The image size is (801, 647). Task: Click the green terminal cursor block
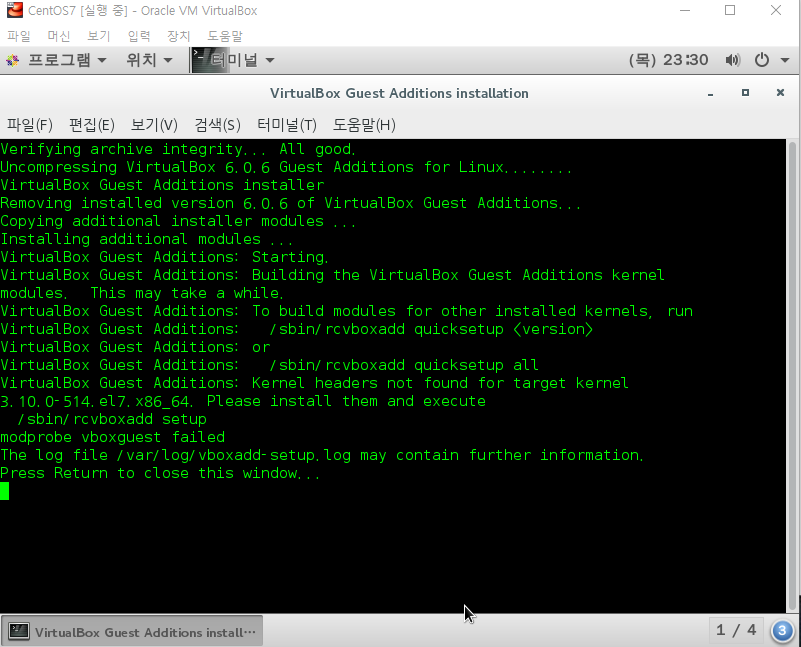point(5,491)
